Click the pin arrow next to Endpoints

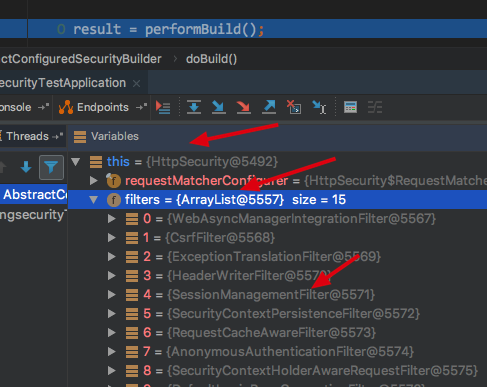pyautogui.click(x=141, y=107)
